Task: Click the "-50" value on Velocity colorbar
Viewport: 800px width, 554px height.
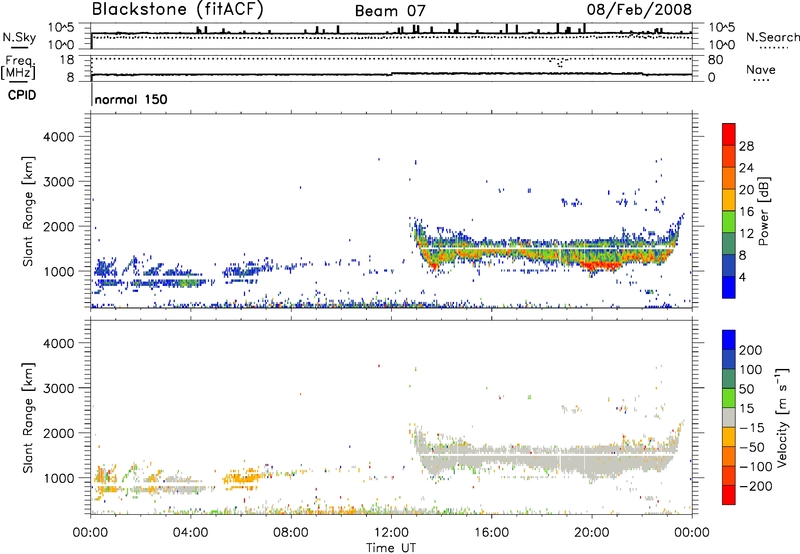Action: coord(752,447)
